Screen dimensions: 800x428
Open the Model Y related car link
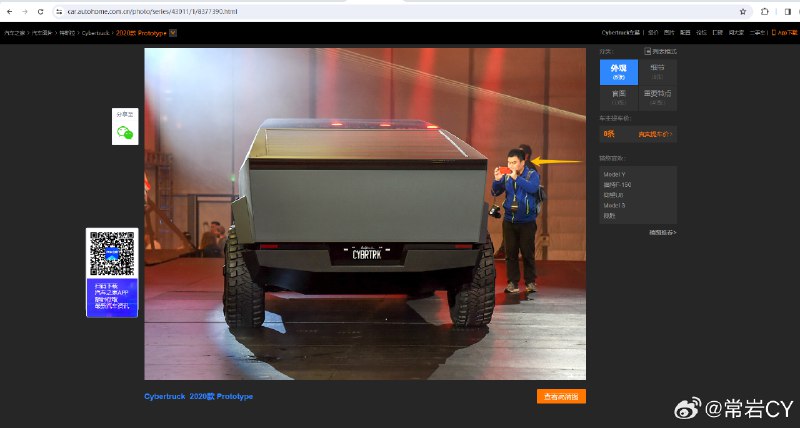click(x=614, y=174)
